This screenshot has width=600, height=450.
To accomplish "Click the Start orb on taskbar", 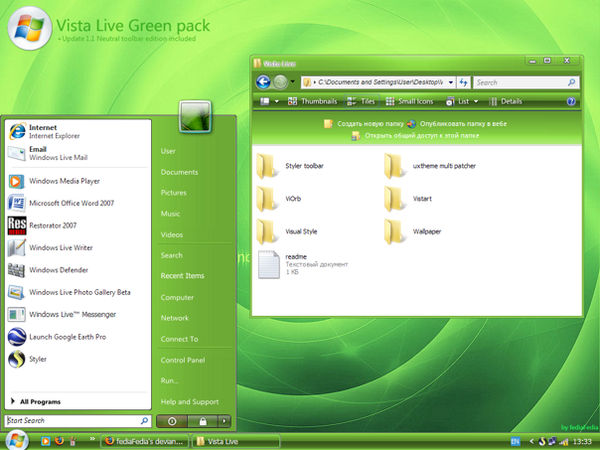I will pos(17,439).
